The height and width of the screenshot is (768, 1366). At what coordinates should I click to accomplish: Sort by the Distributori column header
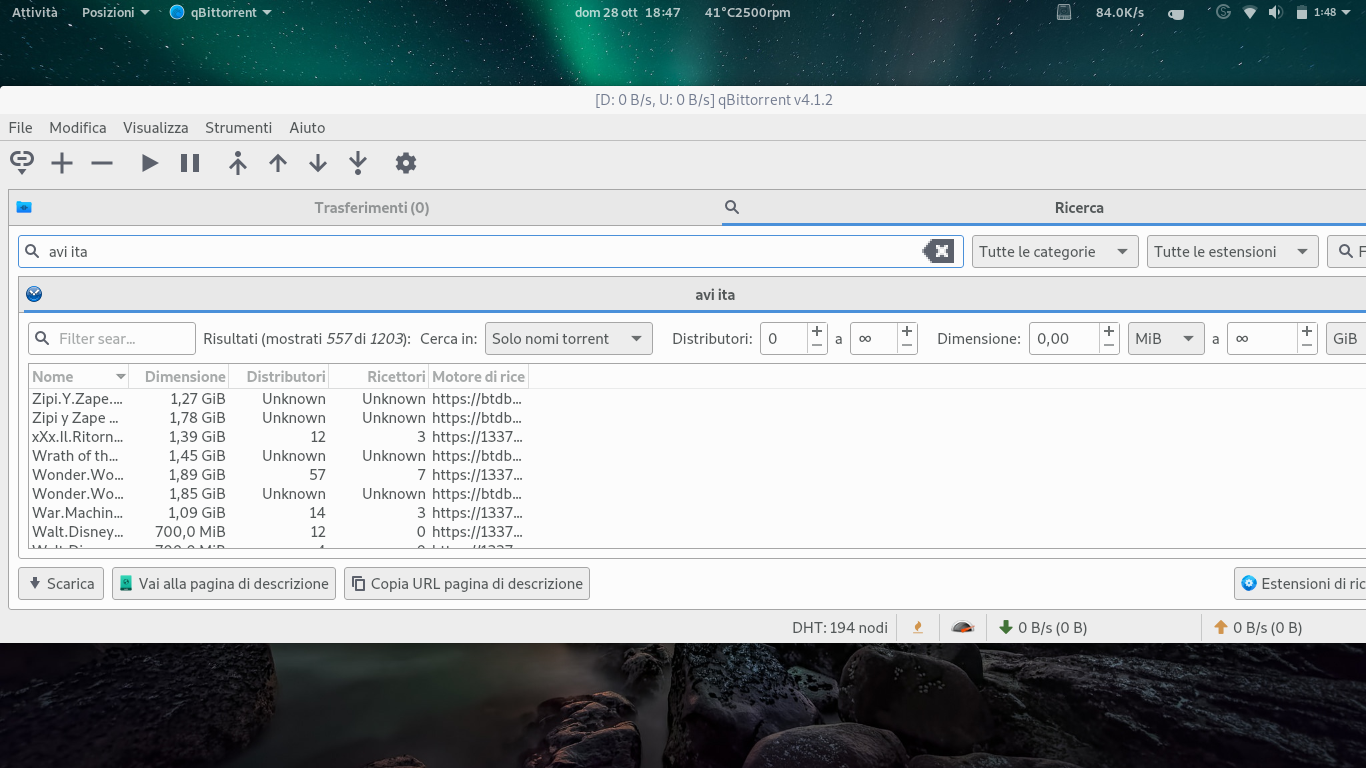[x=279, y=377]
